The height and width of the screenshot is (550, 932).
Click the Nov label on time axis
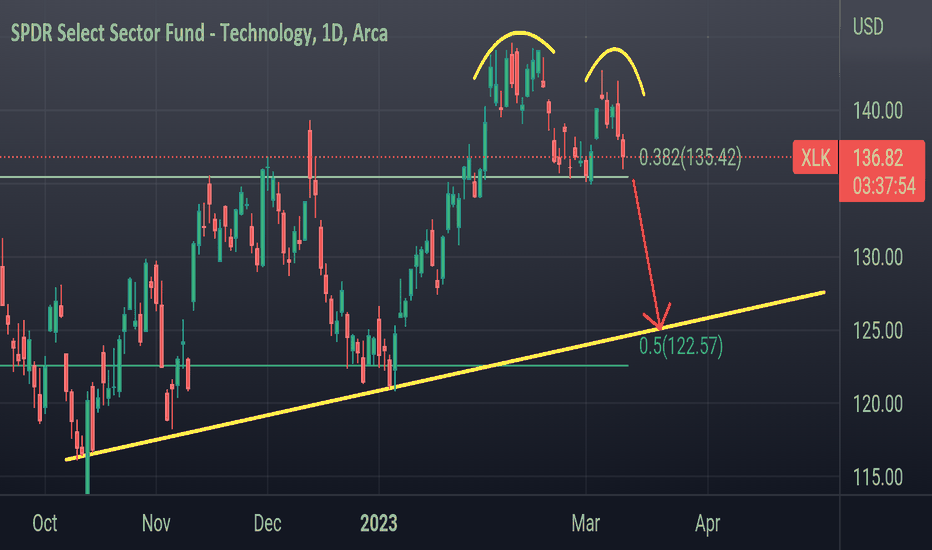coord(156,523)
